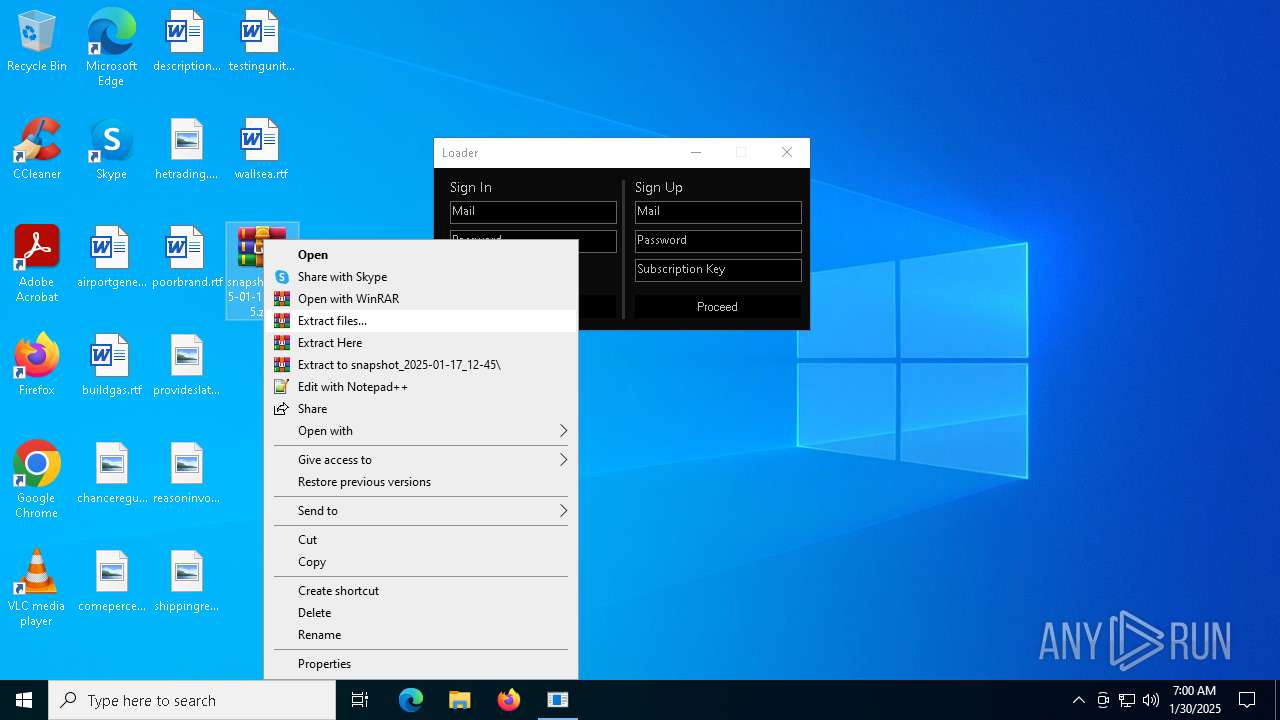
Task: Select the chanceregu image file icon
Action: point(111,474)
